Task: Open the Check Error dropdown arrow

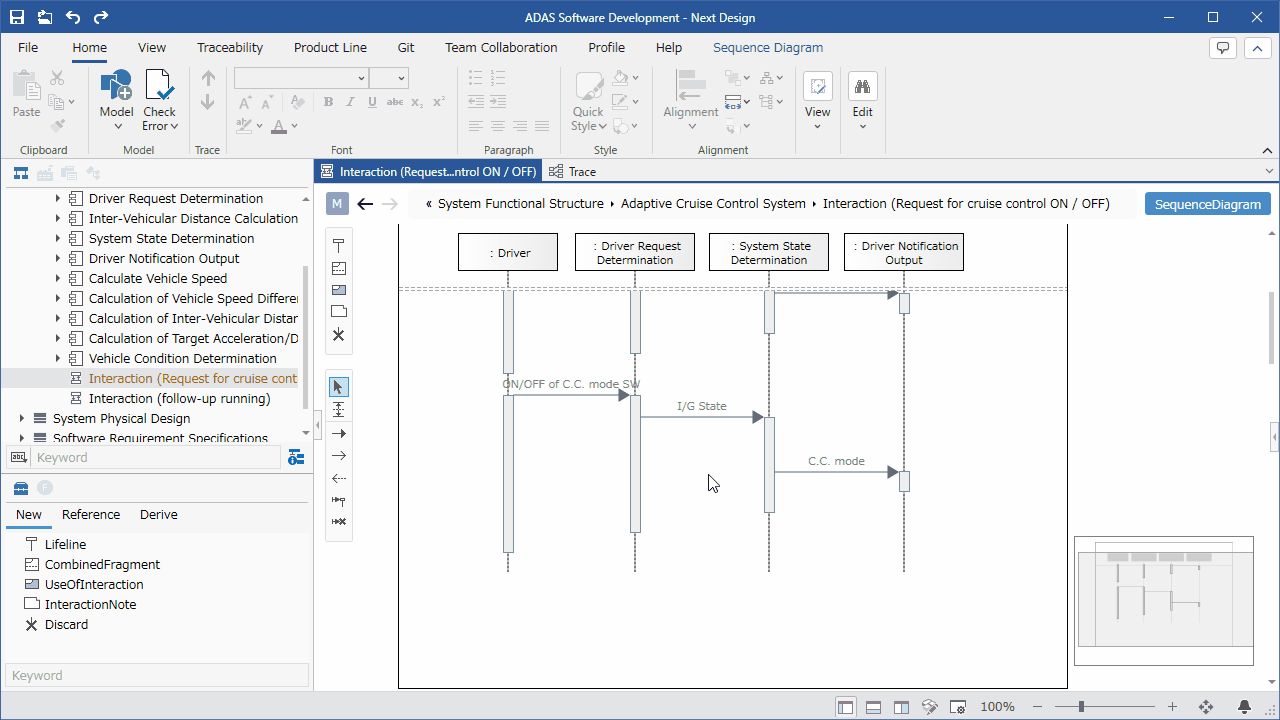Action: click(x=174, y=126)
